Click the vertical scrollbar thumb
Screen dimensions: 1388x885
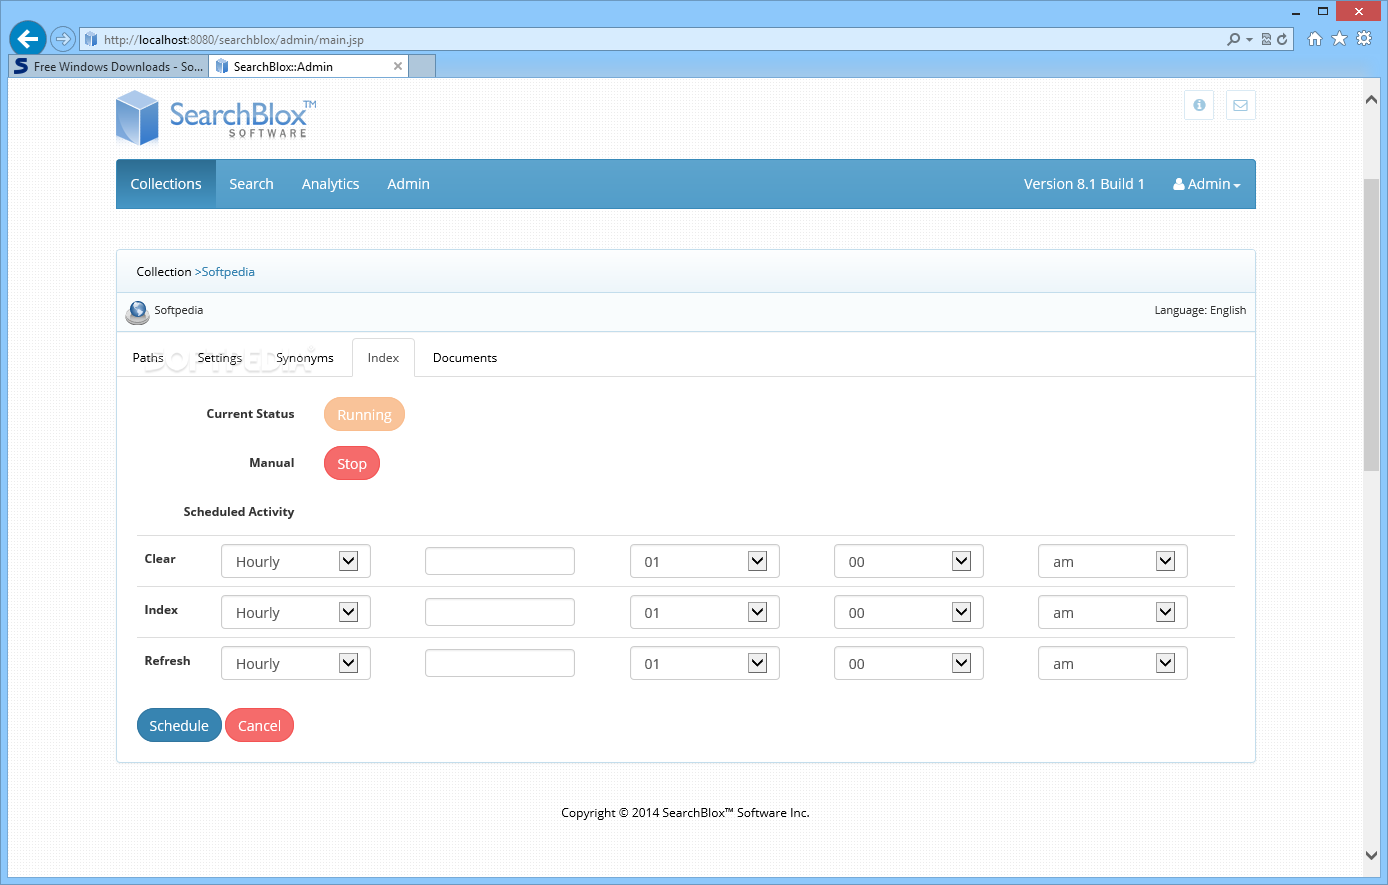pos(1371,324)
